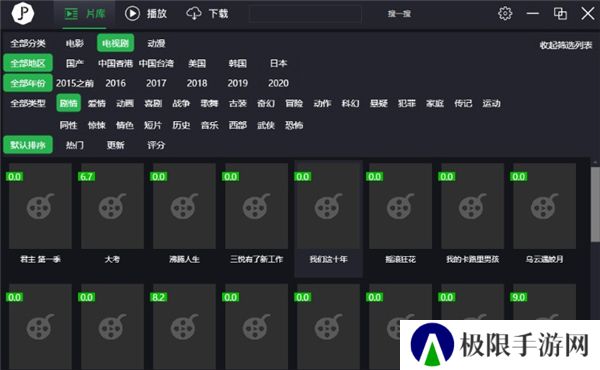
Task: Filter by year 2018
Action: (197, 83)
